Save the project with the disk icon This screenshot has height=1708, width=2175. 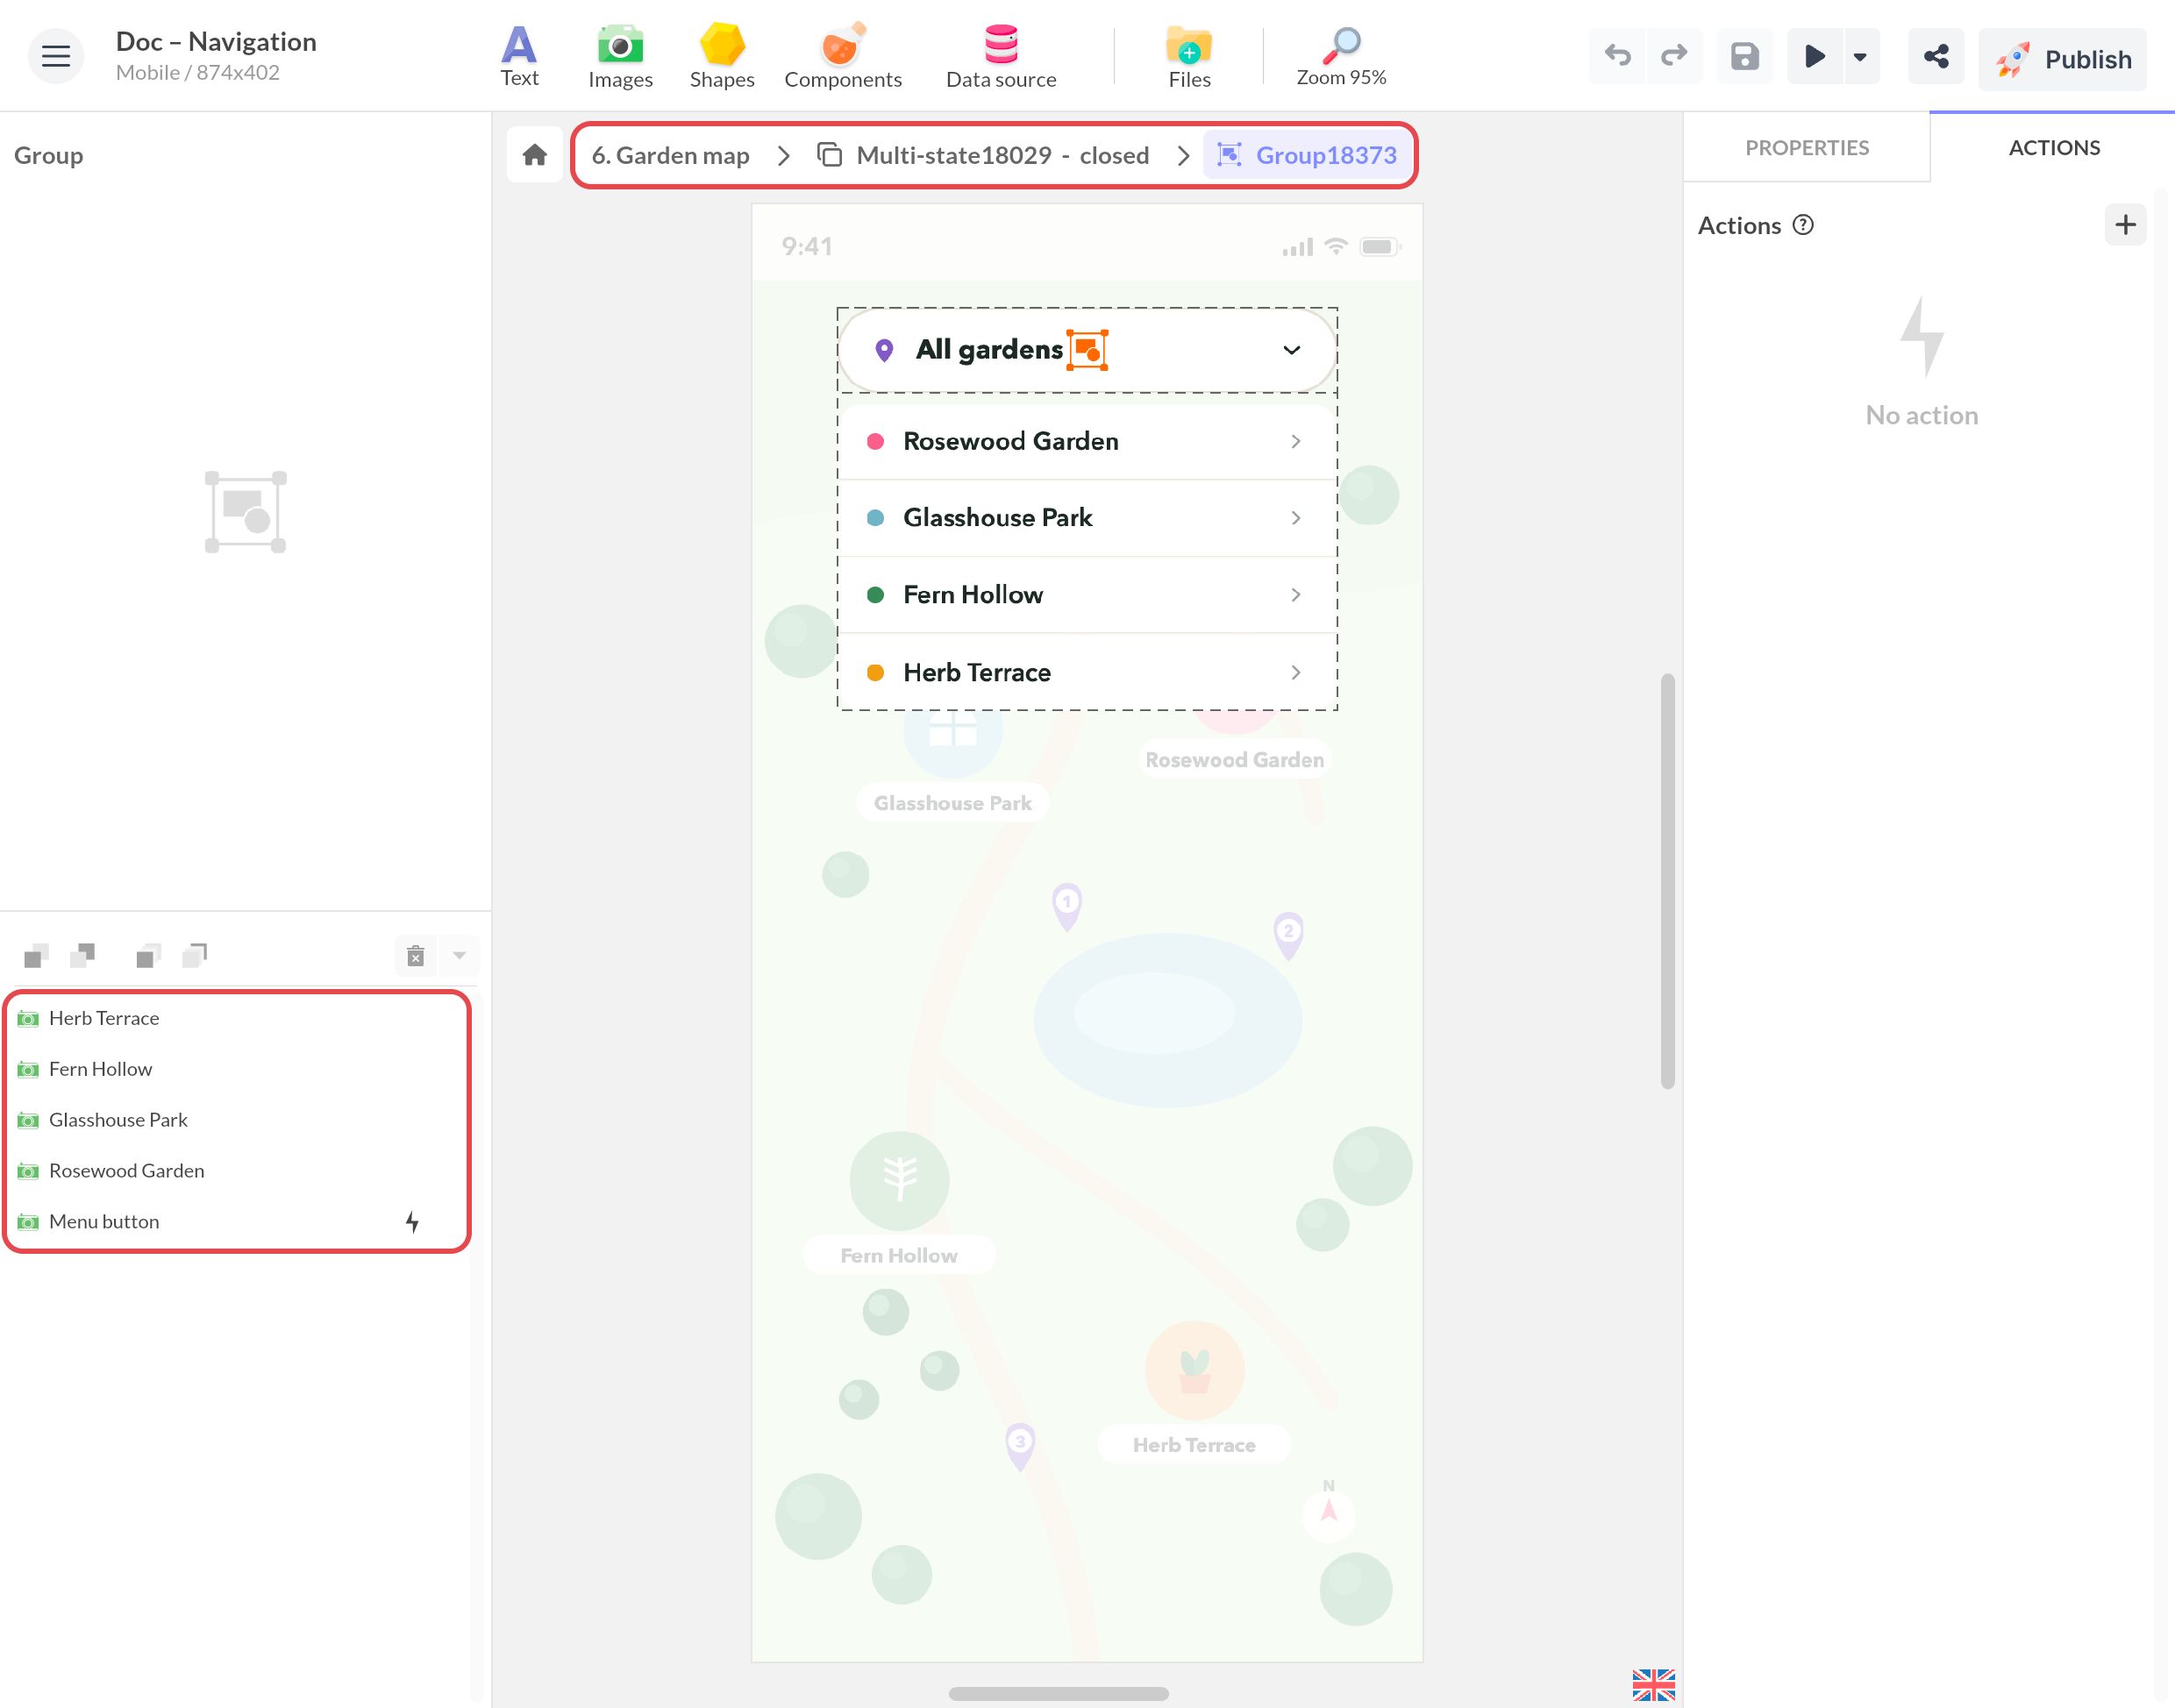pos(1745,56)
